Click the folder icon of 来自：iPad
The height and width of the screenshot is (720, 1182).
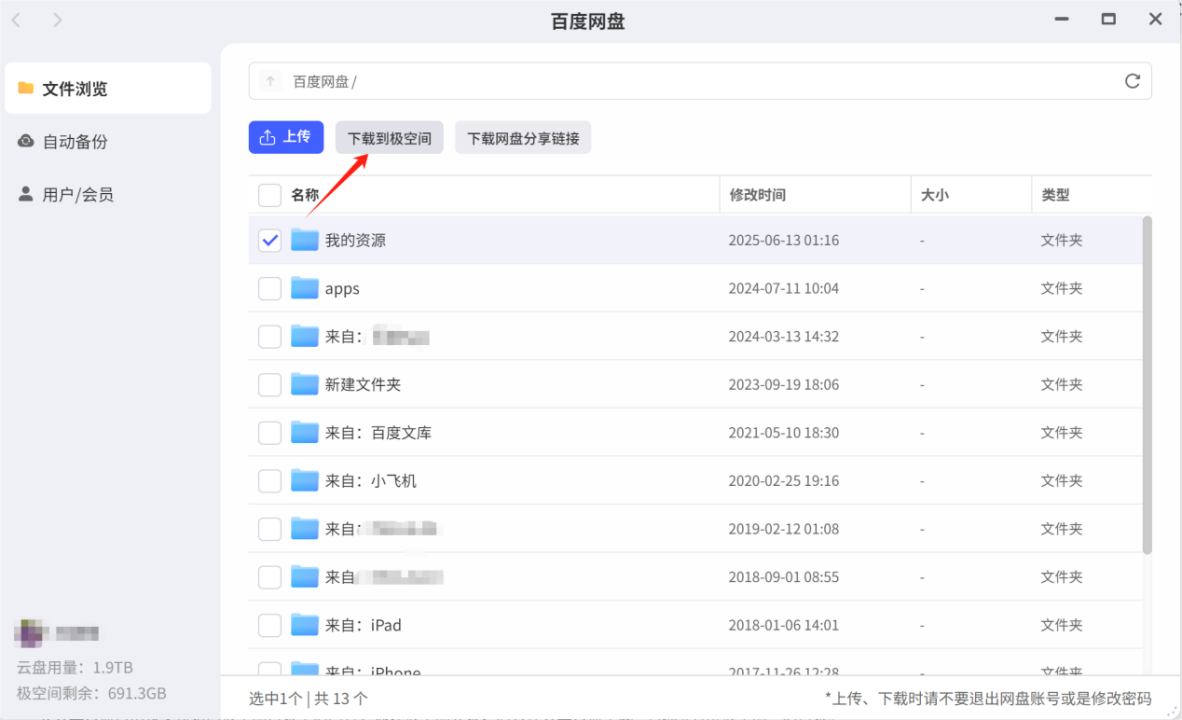(305, 625)
